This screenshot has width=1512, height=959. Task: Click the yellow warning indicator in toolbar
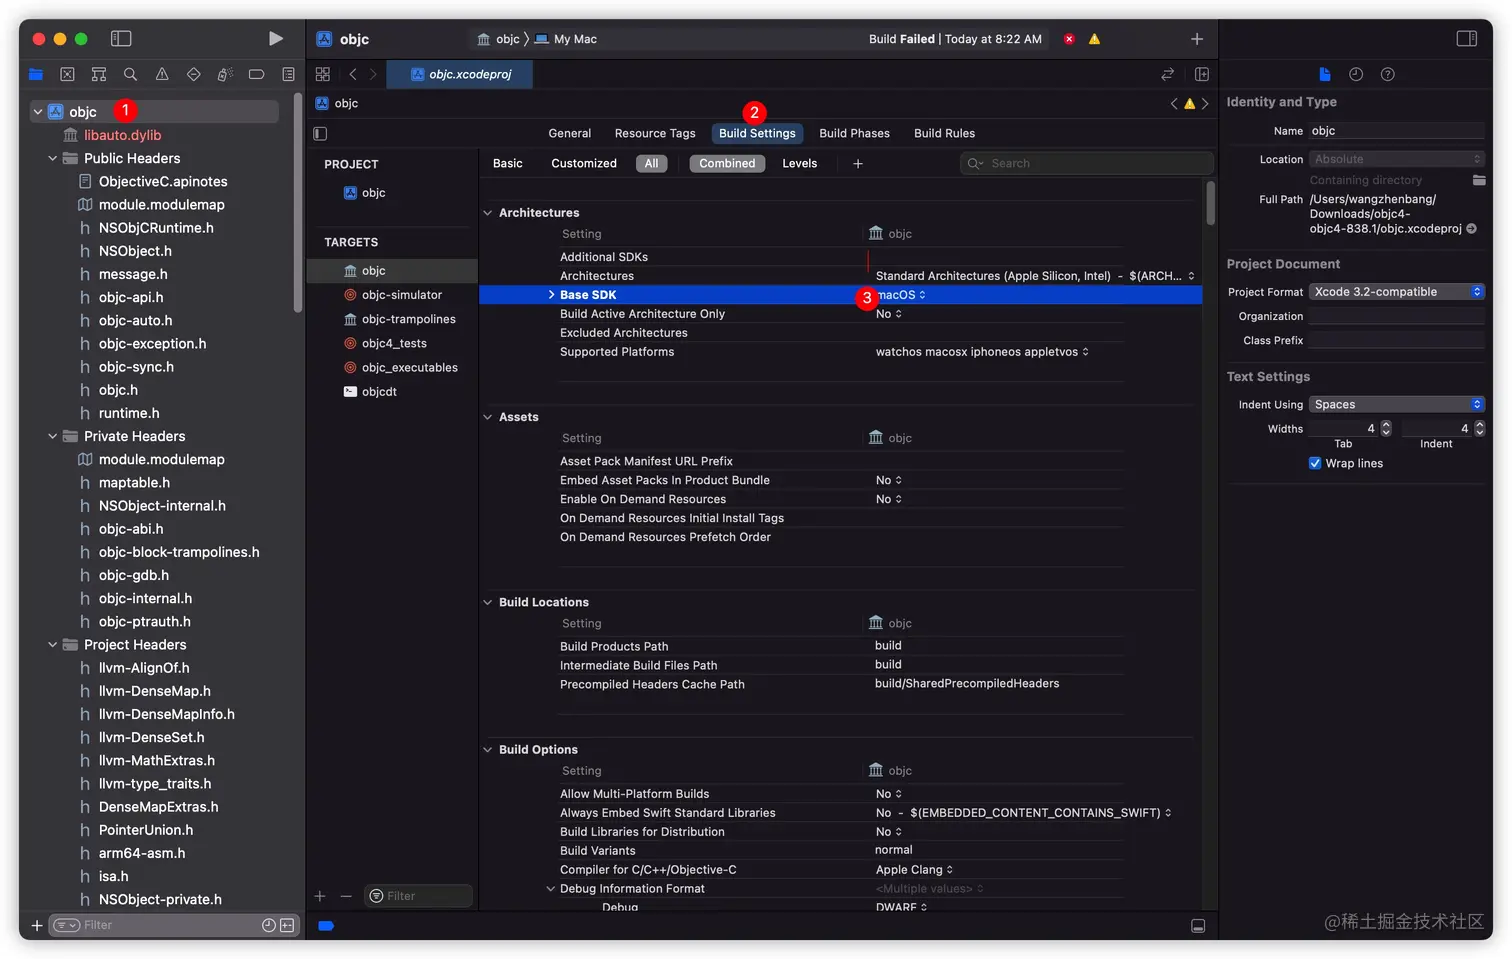[1094, 39]
